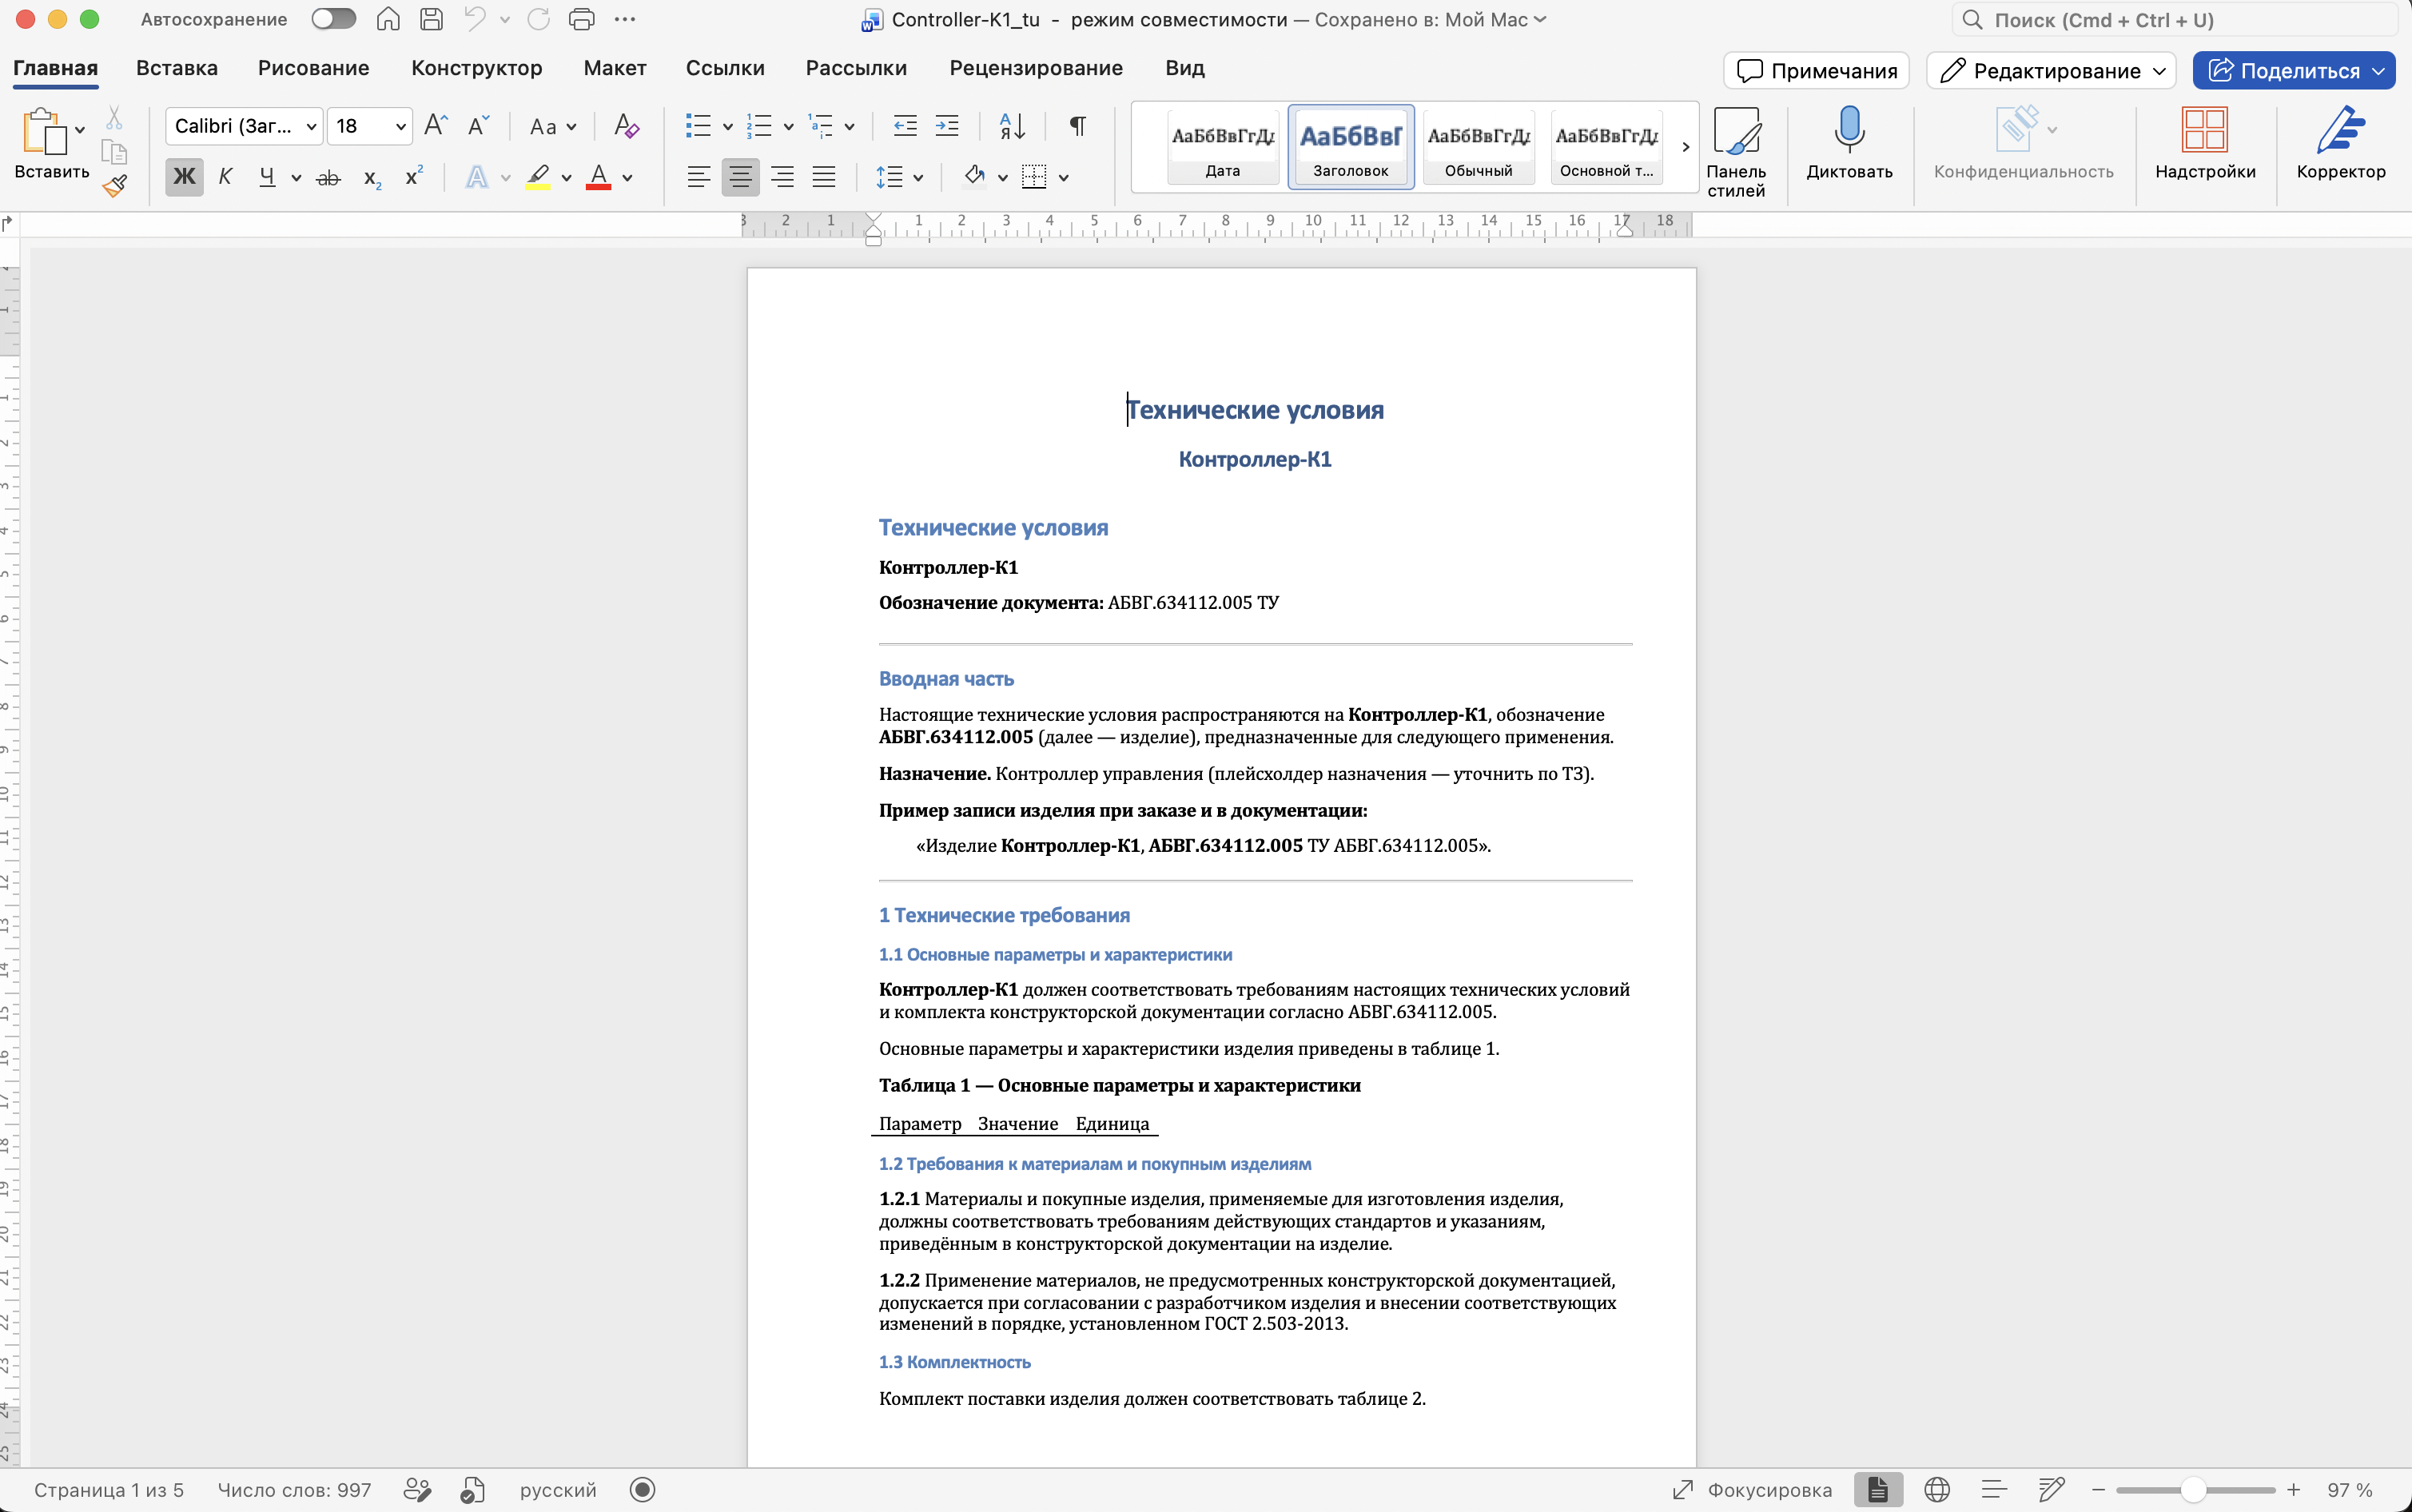
Task: Decrease paragraph indent
Action: 905,126
